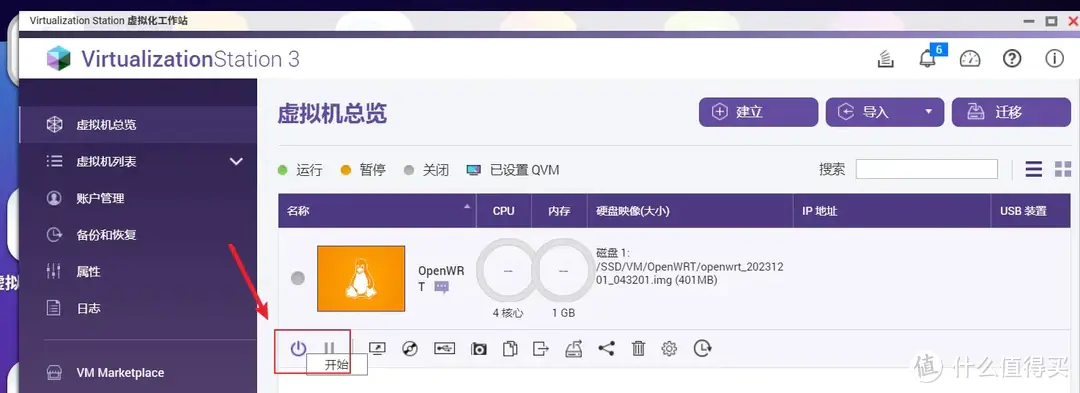Click the CPU column header

tap(503, 211)
